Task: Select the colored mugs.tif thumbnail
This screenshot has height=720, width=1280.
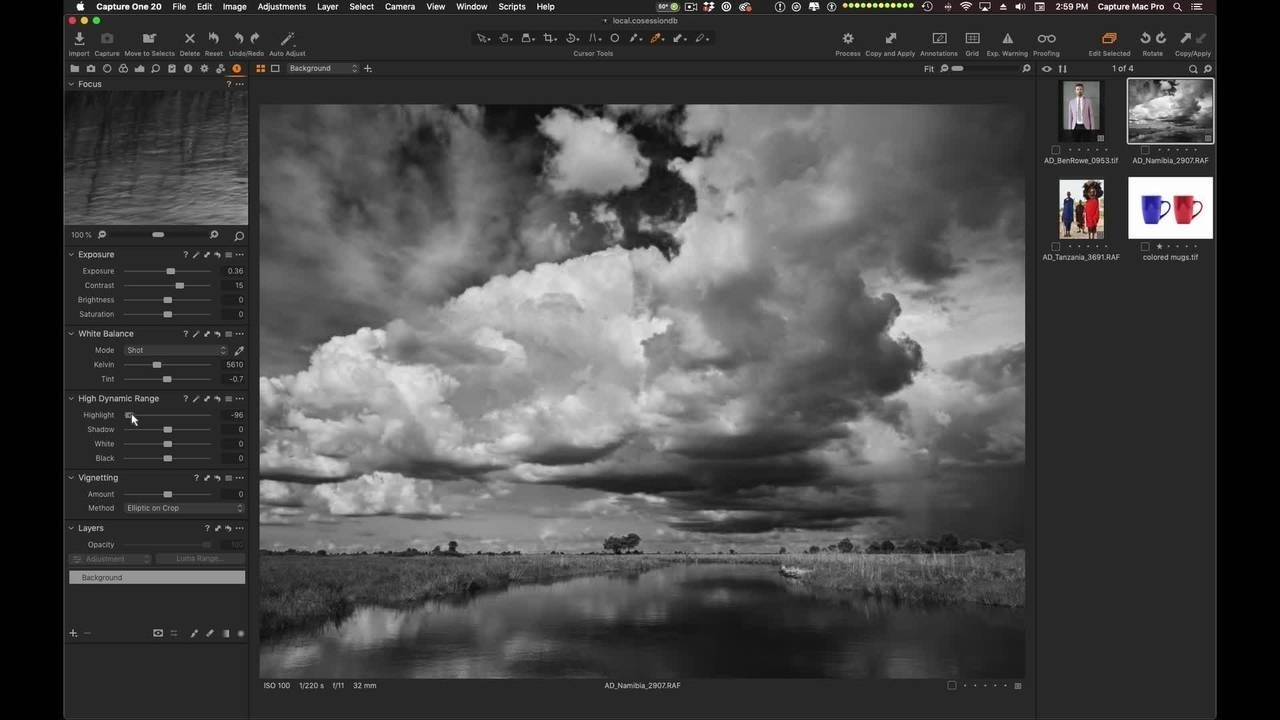Action: [1170, 208]
